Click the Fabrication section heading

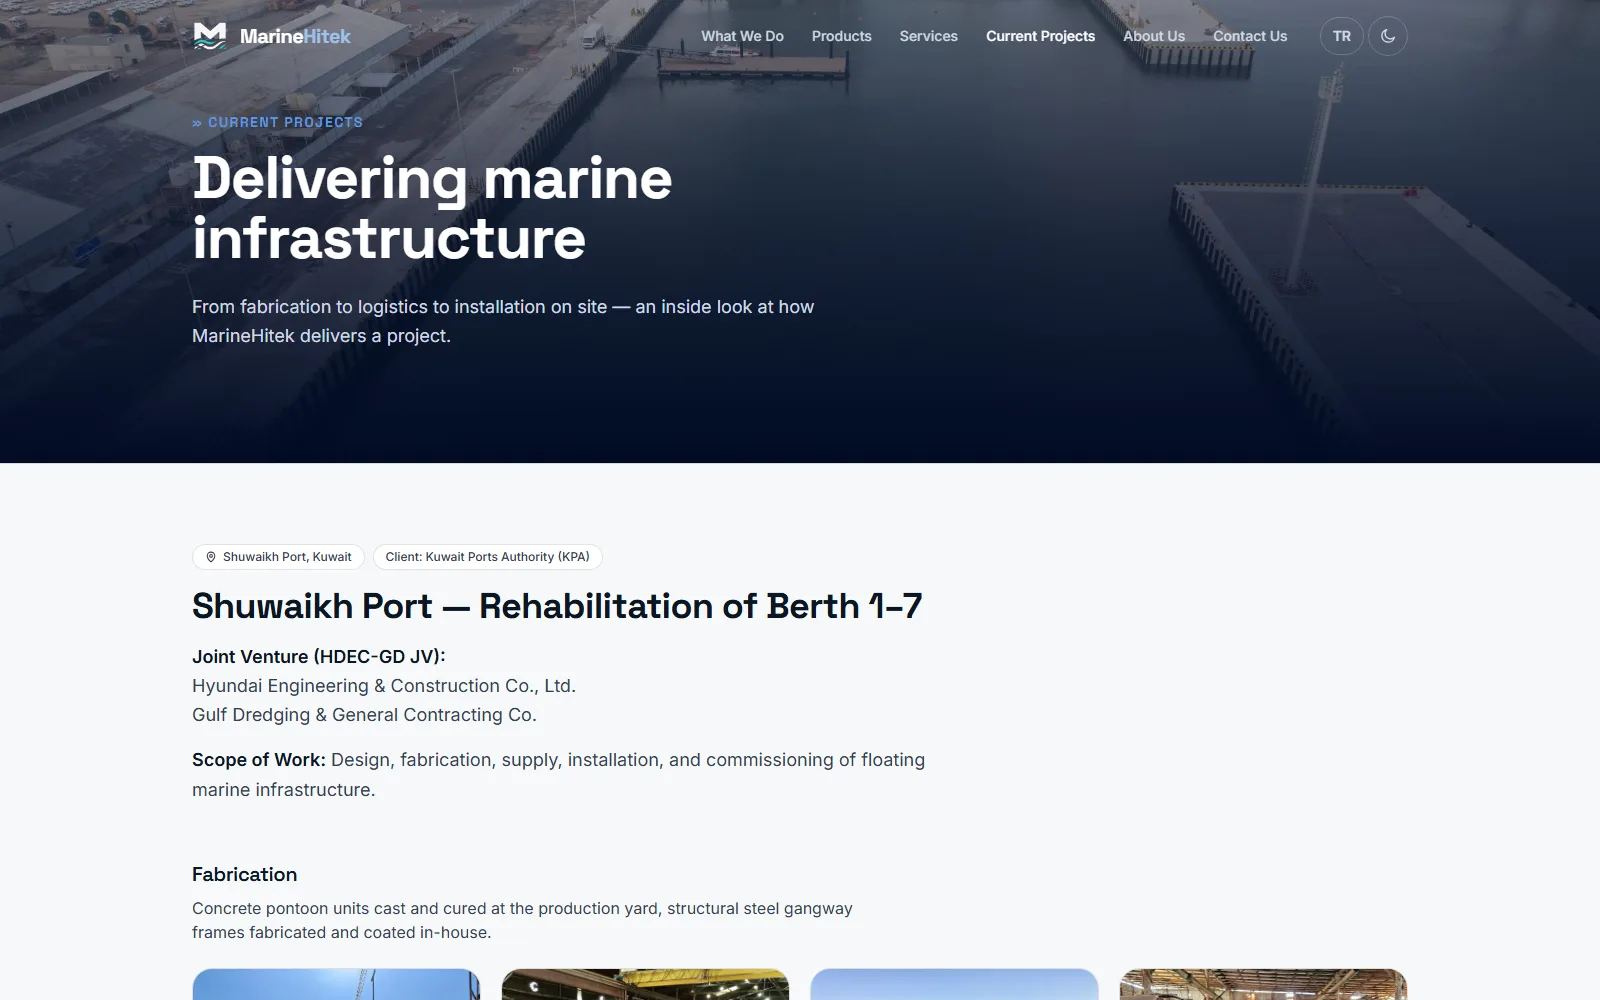(245, 874)
